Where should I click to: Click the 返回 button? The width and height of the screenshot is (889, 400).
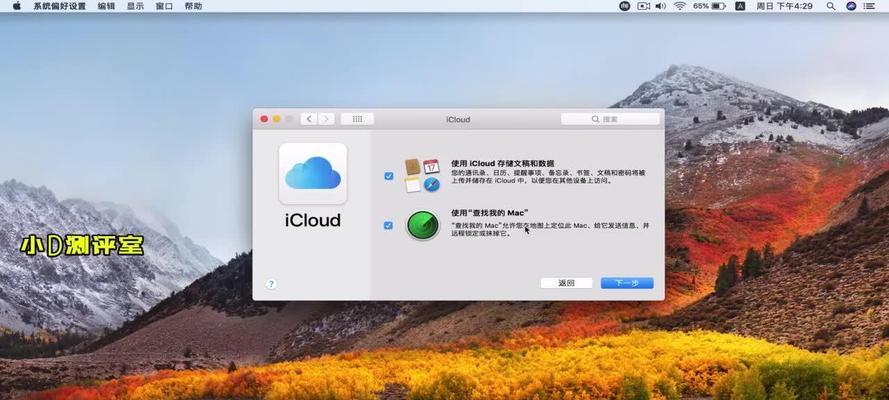point(566,283)
